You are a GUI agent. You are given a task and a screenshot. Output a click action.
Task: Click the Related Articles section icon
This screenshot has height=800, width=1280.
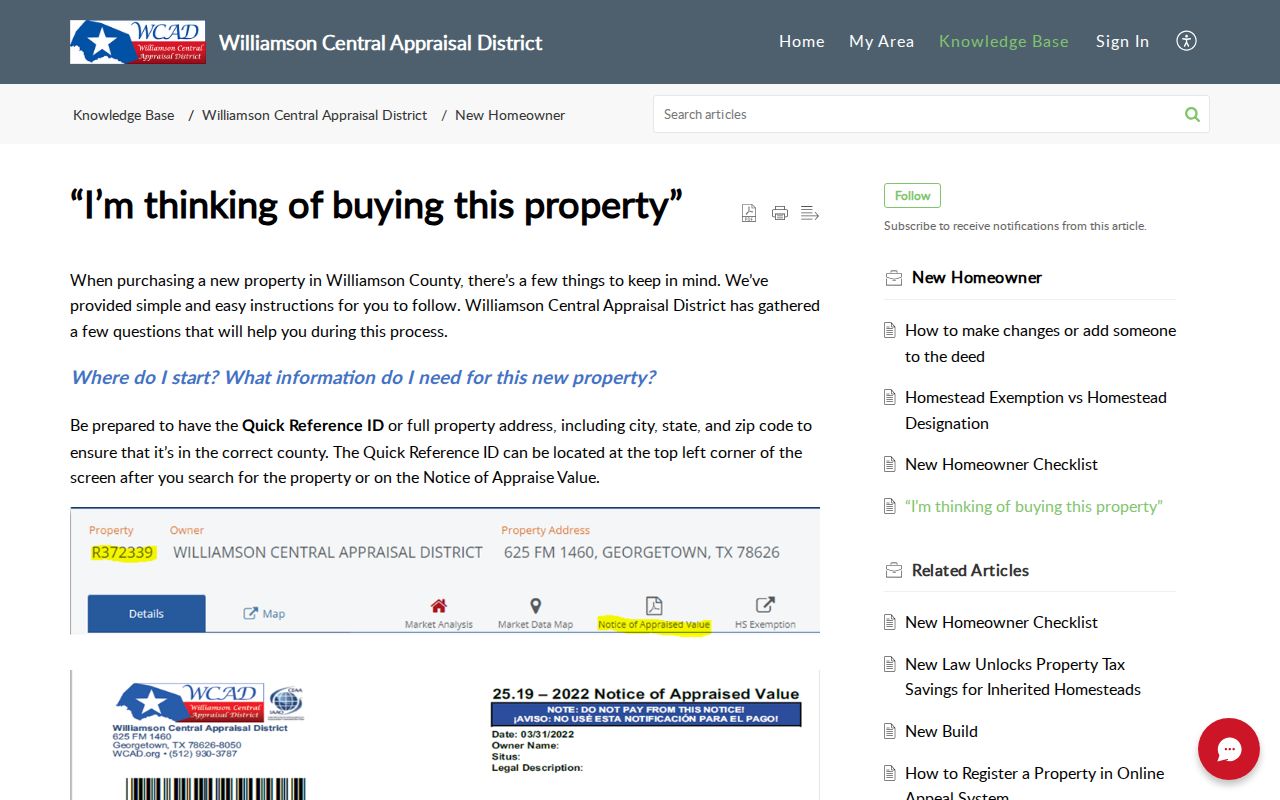[x=894, y=571]
